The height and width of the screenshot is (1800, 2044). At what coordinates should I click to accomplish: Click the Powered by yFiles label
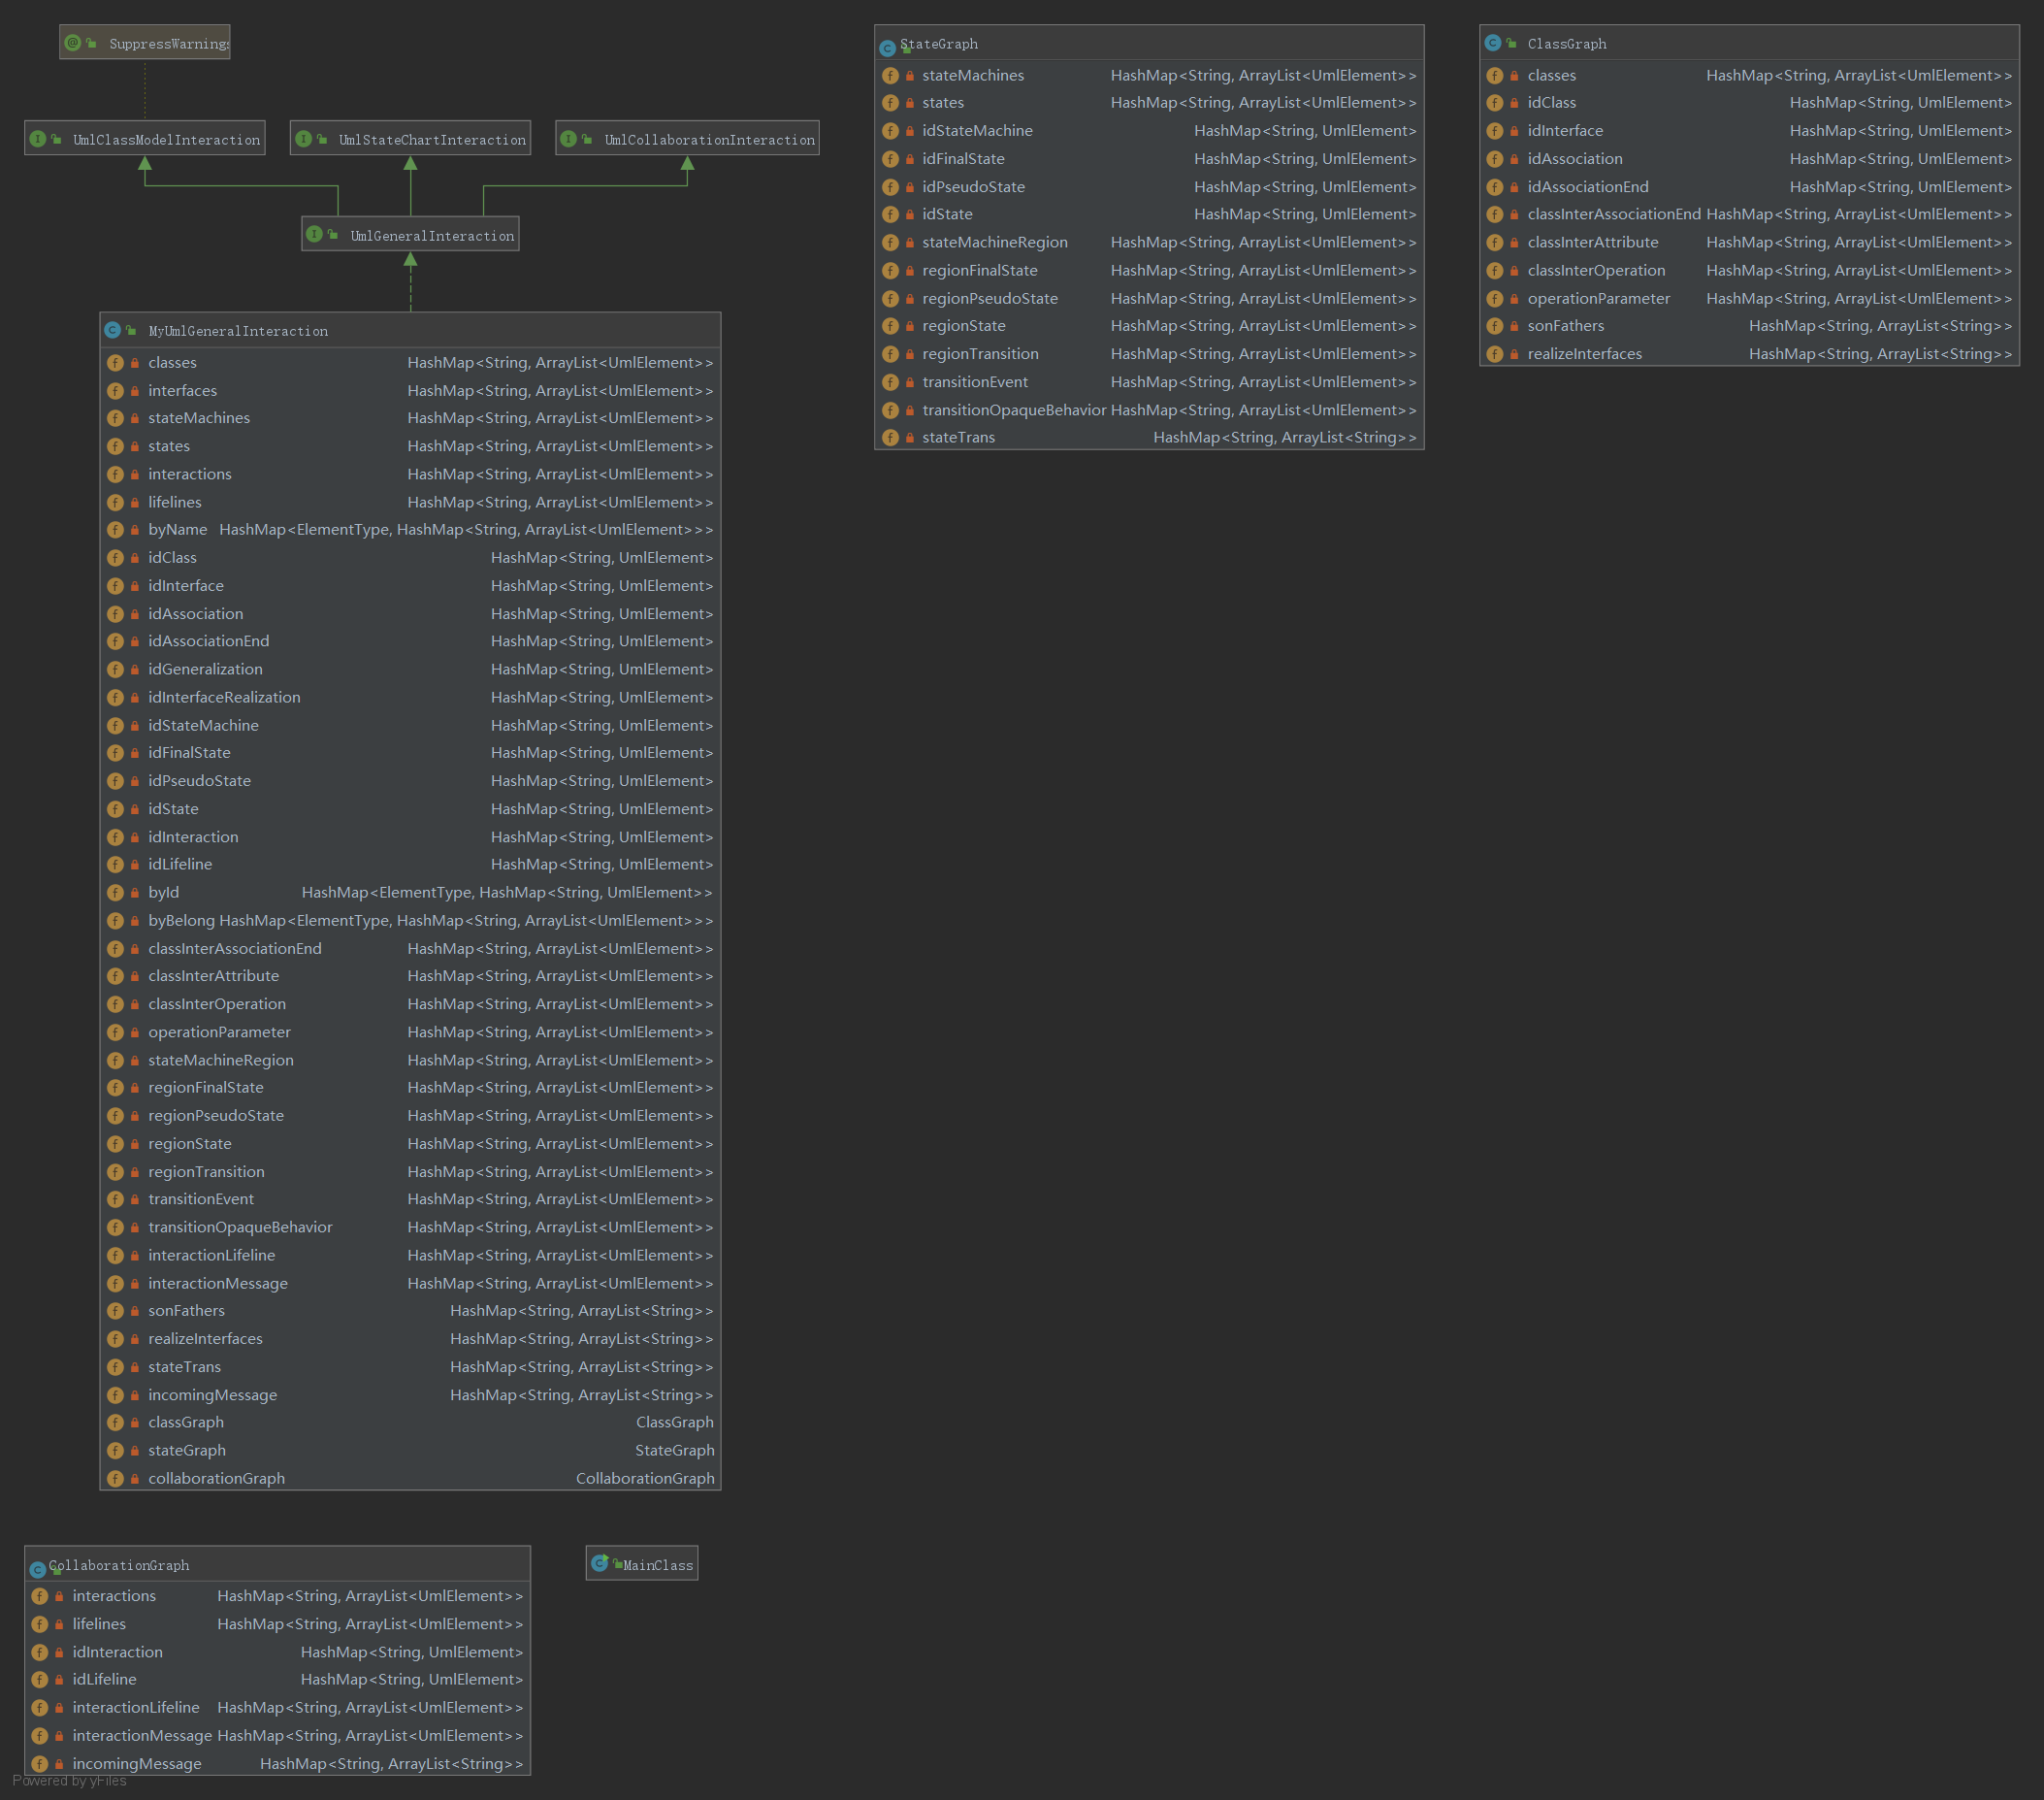point(70,1780)
